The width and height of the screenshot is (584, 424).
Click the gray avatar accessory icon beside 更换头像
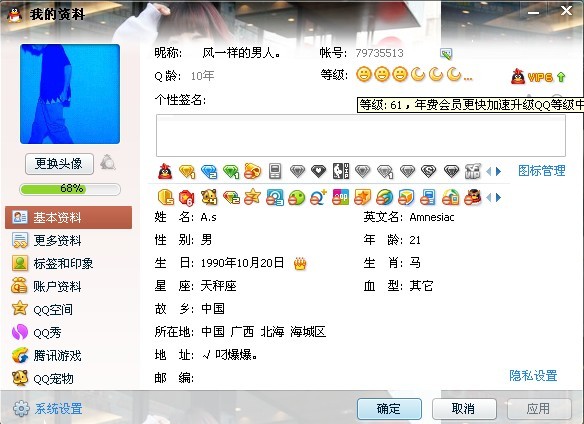pyautogui.click(x=108, y=163)
